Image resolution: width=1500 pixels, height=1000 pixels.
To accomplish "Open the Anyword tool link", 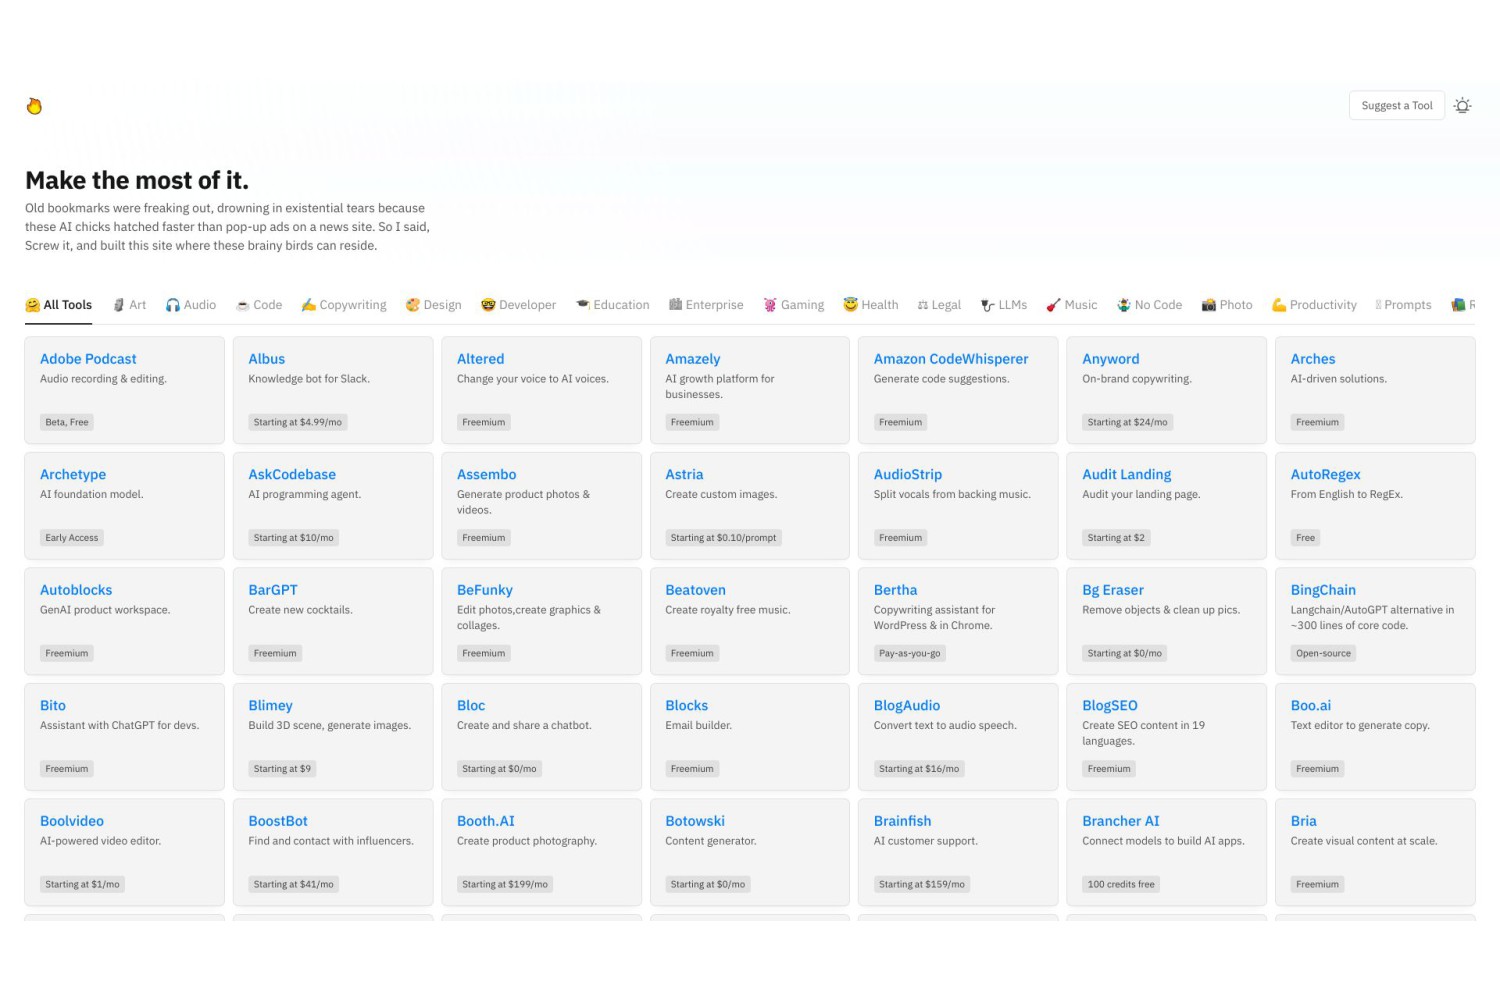I will [x=1111, y=359].
